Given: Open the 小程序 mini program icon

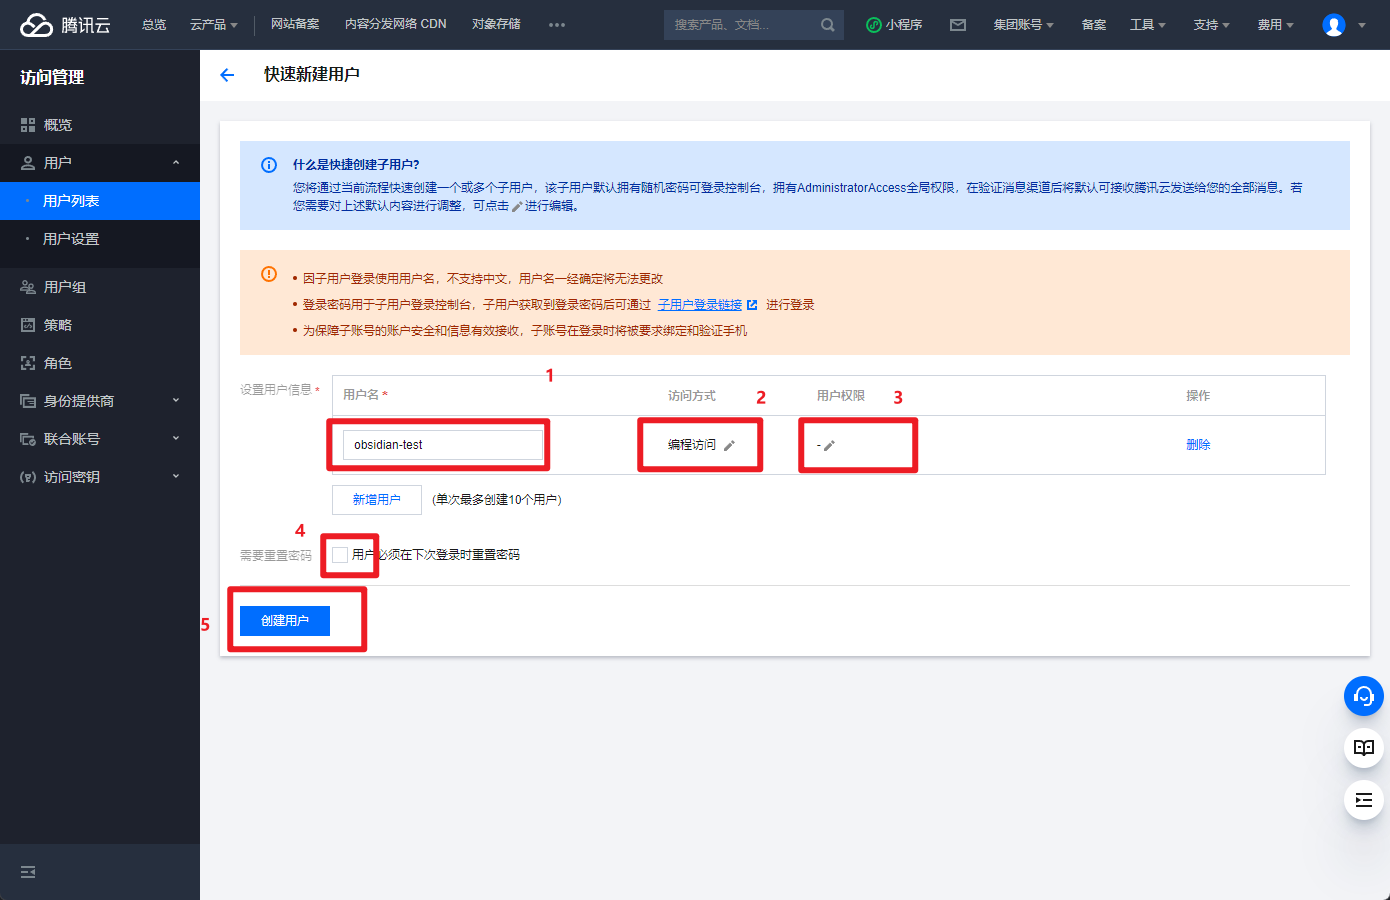Looking at the screenshot, I should [x=873, y=25].
